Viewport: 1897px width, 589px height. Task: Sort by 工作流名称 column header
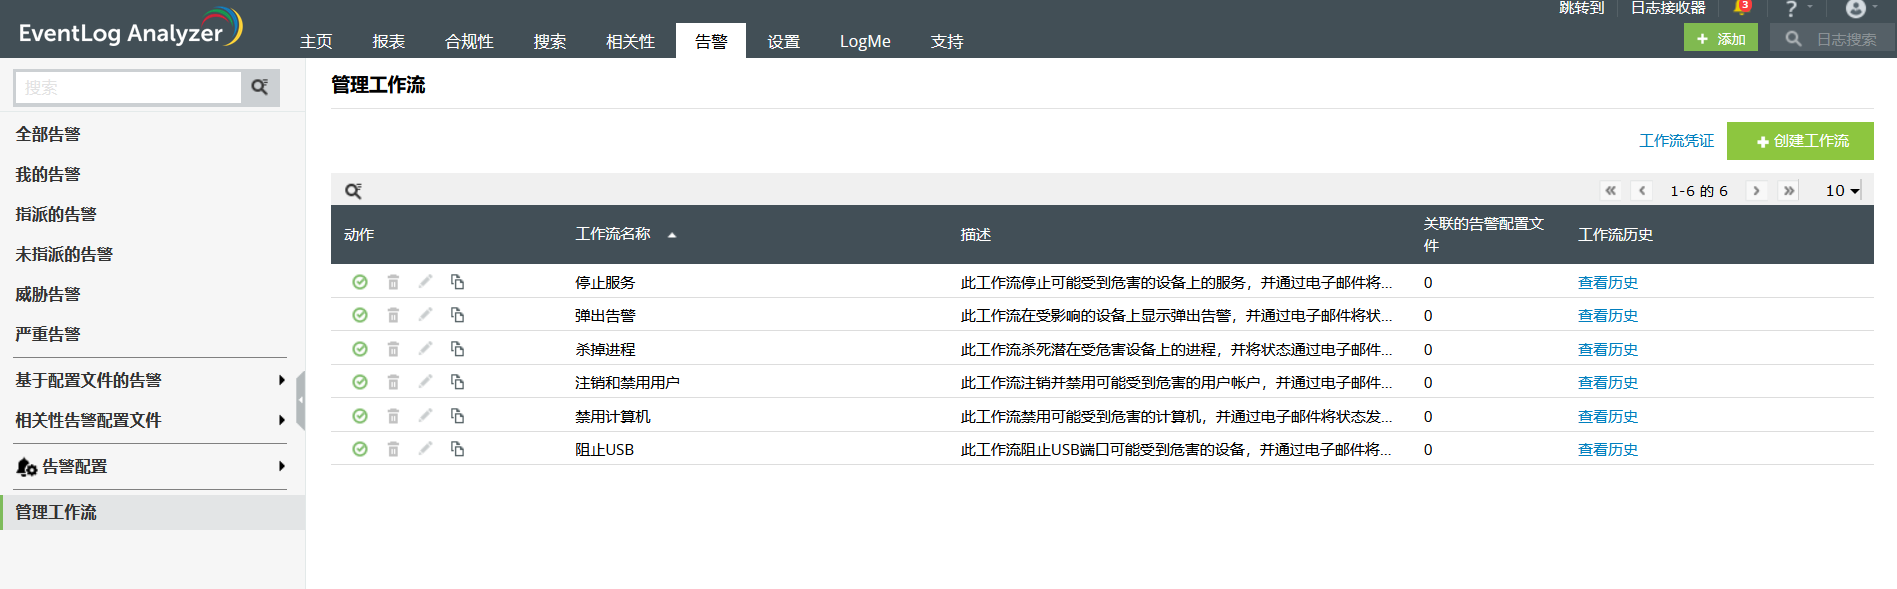pyautogui.click(x=613, y=234)
